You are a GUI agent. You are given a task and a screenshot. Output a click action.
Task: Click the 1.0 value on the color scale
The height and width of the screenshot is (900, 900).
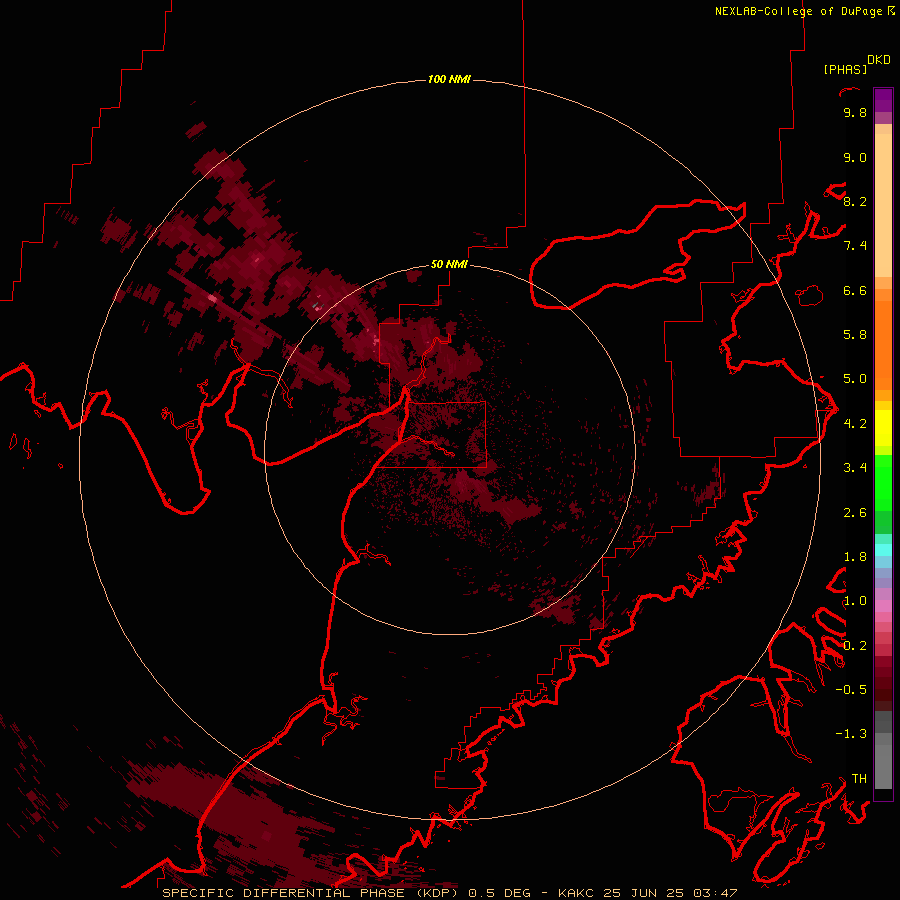click(x=855, y=601)
